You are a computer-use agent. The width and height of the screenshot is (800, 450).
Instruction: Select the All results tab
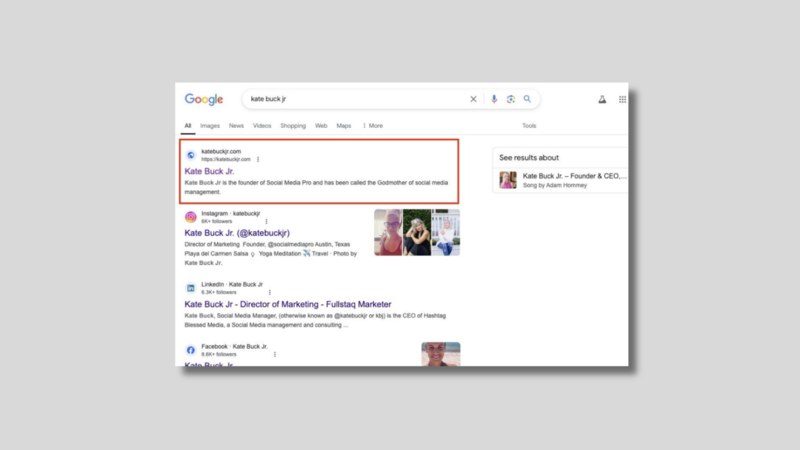pyautogui.click(x=188, y=126)
